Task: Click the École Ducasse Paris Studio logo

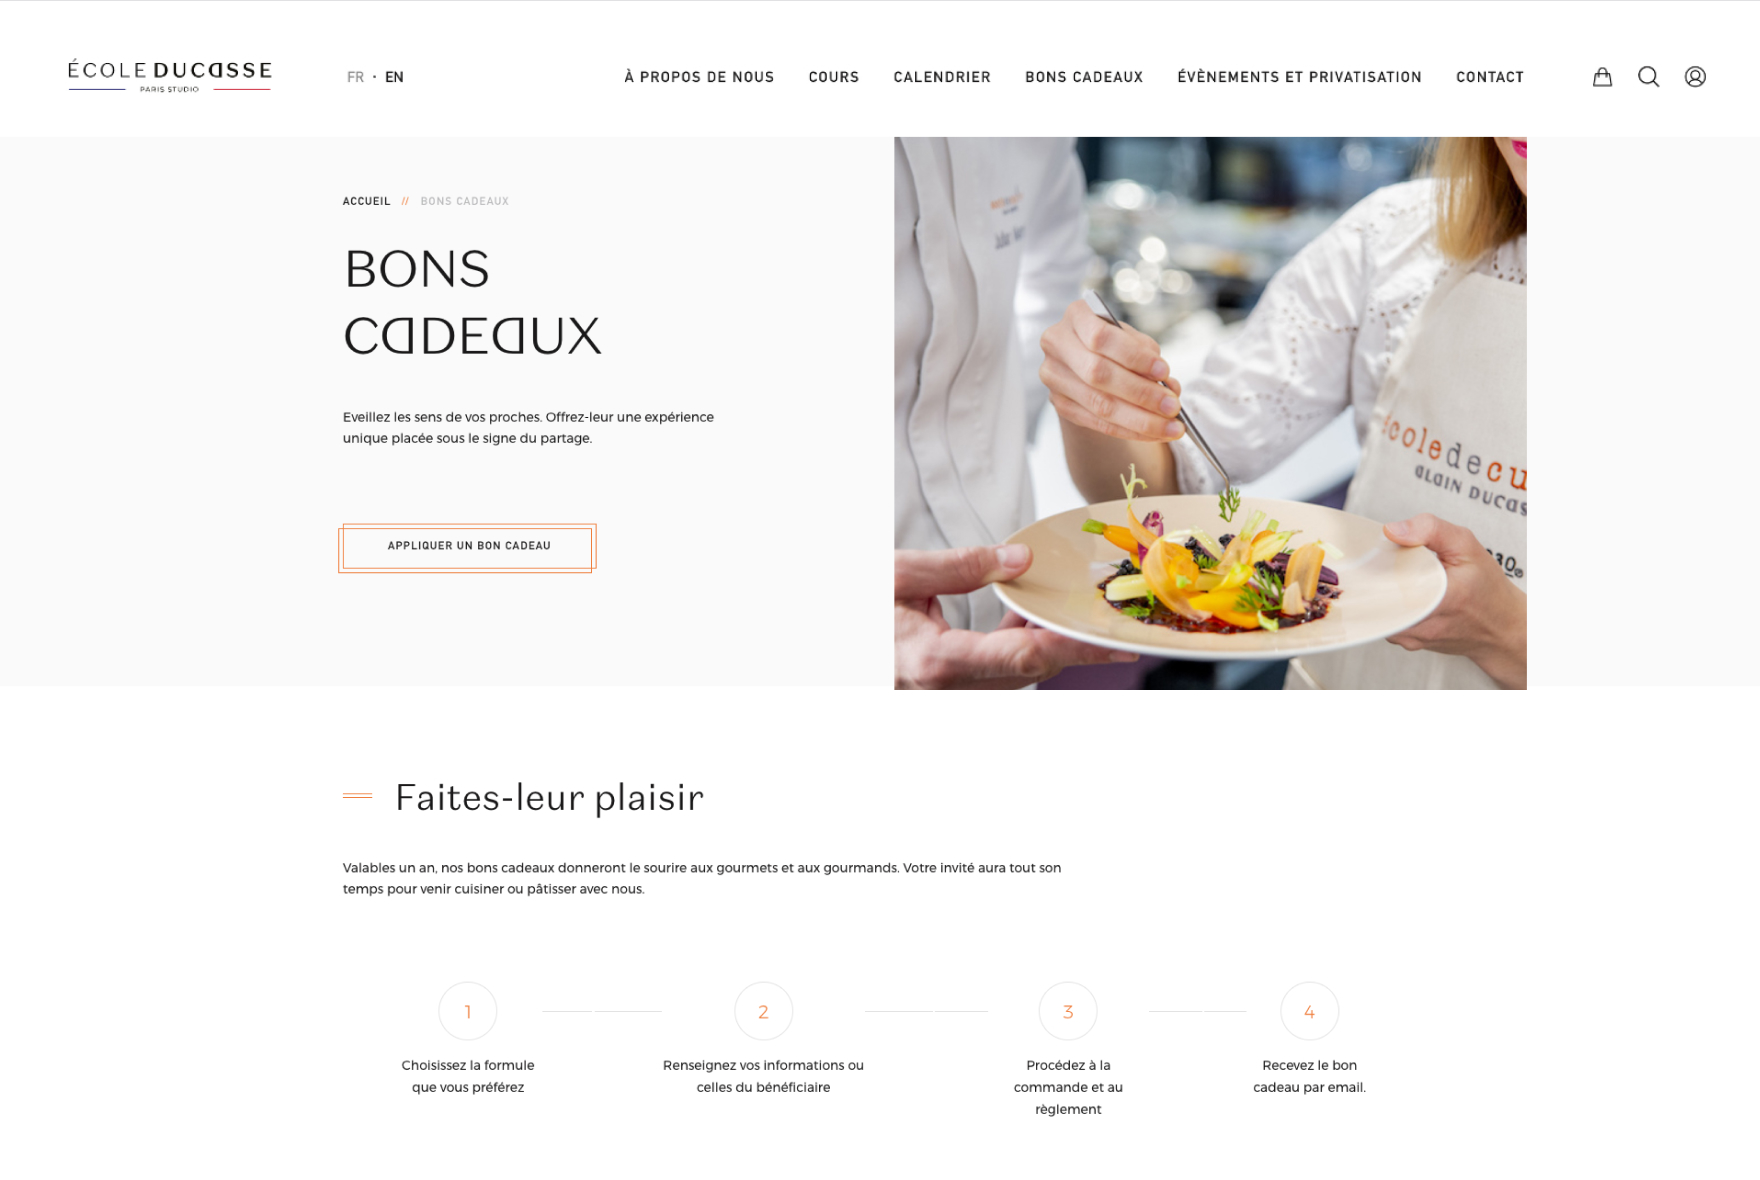Action: (170, 76)
